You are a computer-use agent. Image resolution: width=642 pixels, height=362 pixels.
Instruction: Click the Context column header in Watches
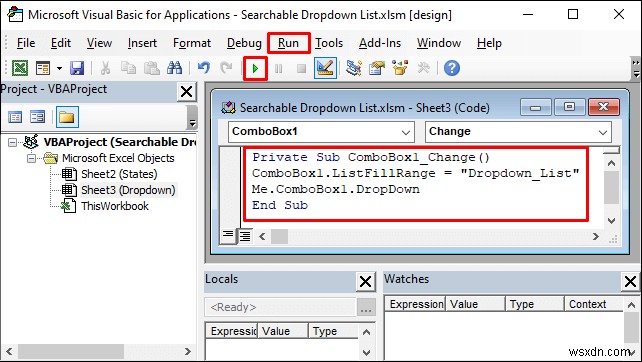point(594,304)
